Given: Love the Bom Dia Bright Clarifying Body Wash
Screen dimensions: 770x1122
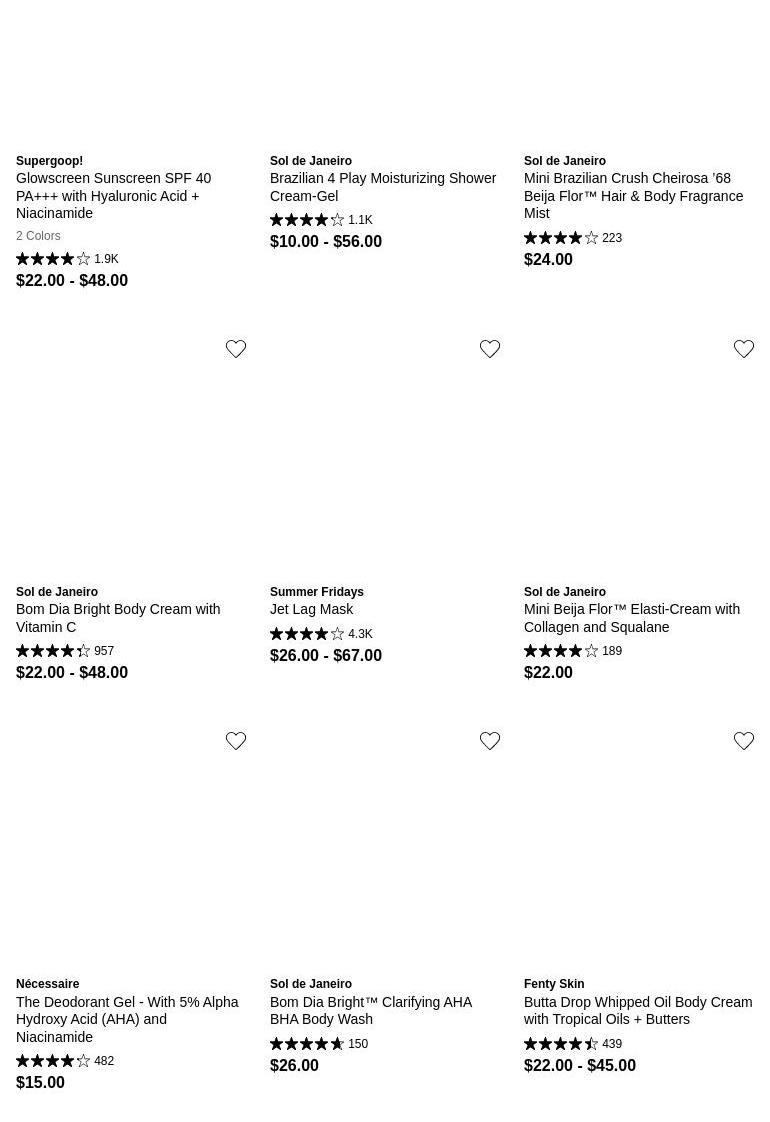Looking at the screenshot, I should pos(490,741).
